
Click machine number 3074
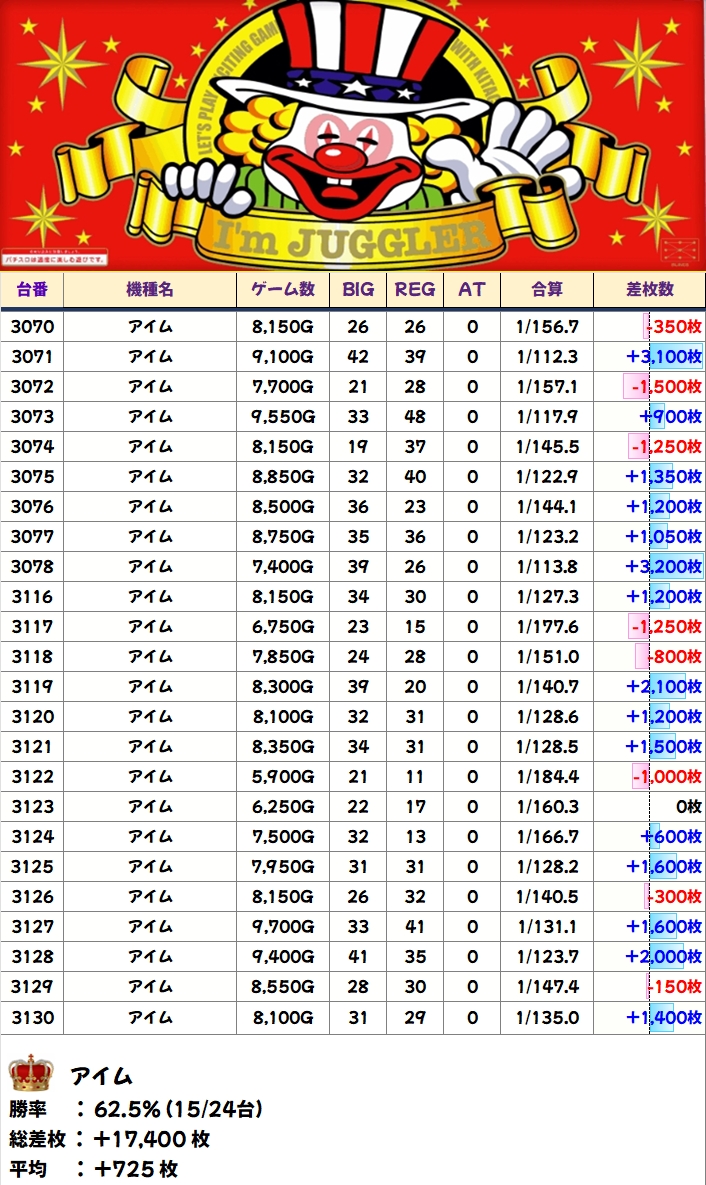[x=33, y=447]
